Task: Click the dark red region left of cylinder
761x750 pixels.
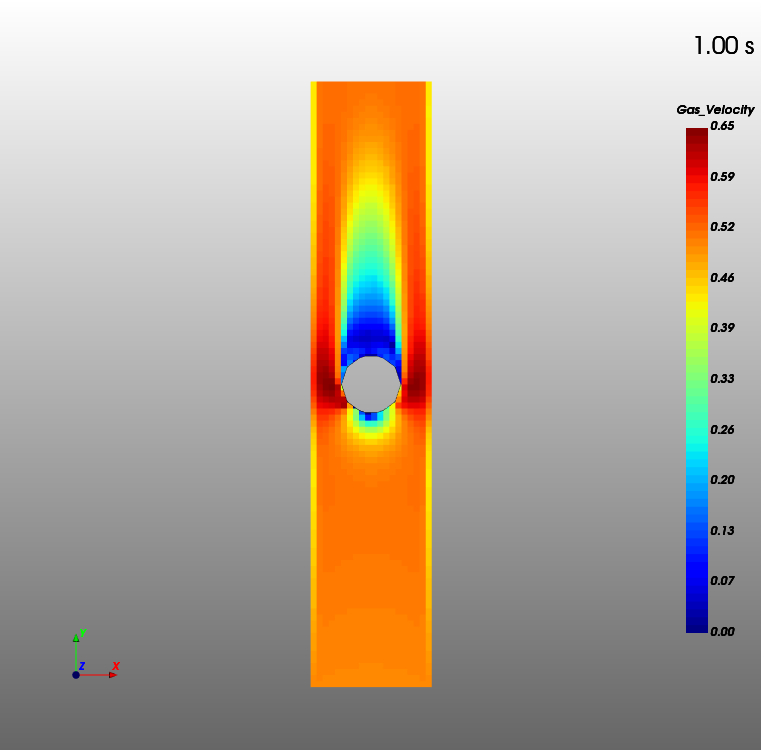Action: 327,384
